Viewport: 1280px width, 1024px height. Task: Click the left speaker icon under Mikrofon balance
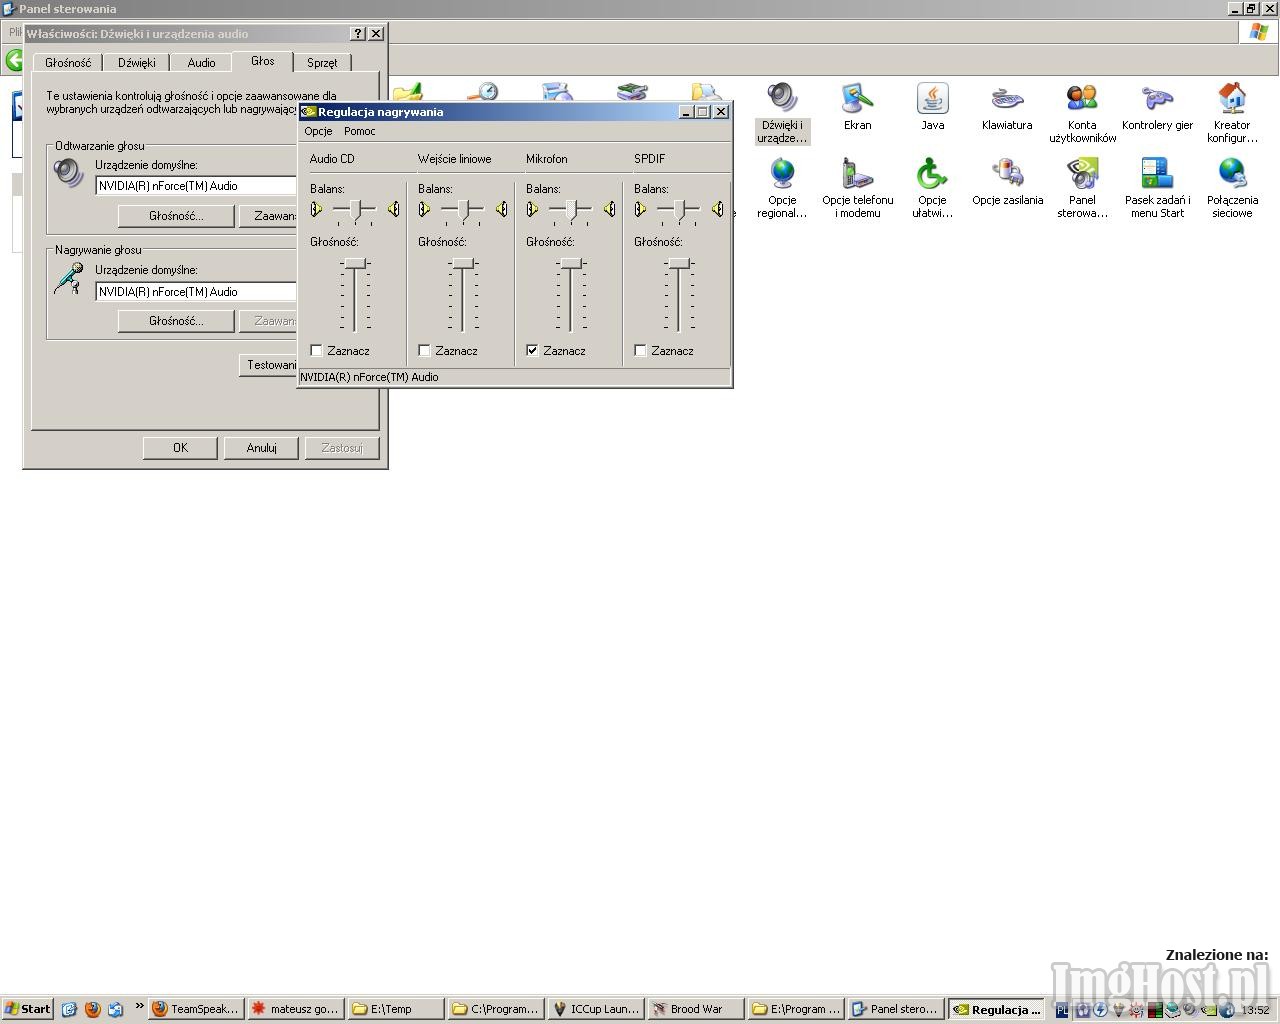click(x=533, y=209)
